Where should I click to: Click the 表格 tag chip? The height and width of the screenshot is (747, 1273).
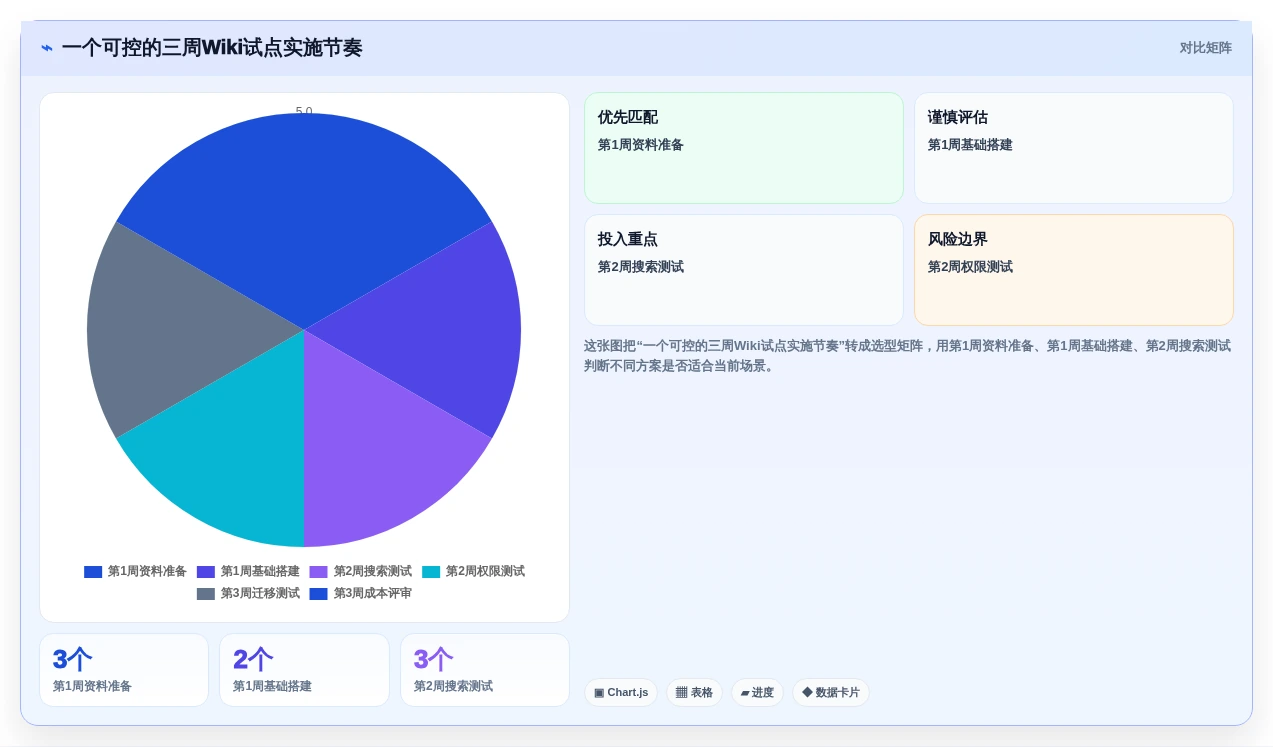point(694,692)
